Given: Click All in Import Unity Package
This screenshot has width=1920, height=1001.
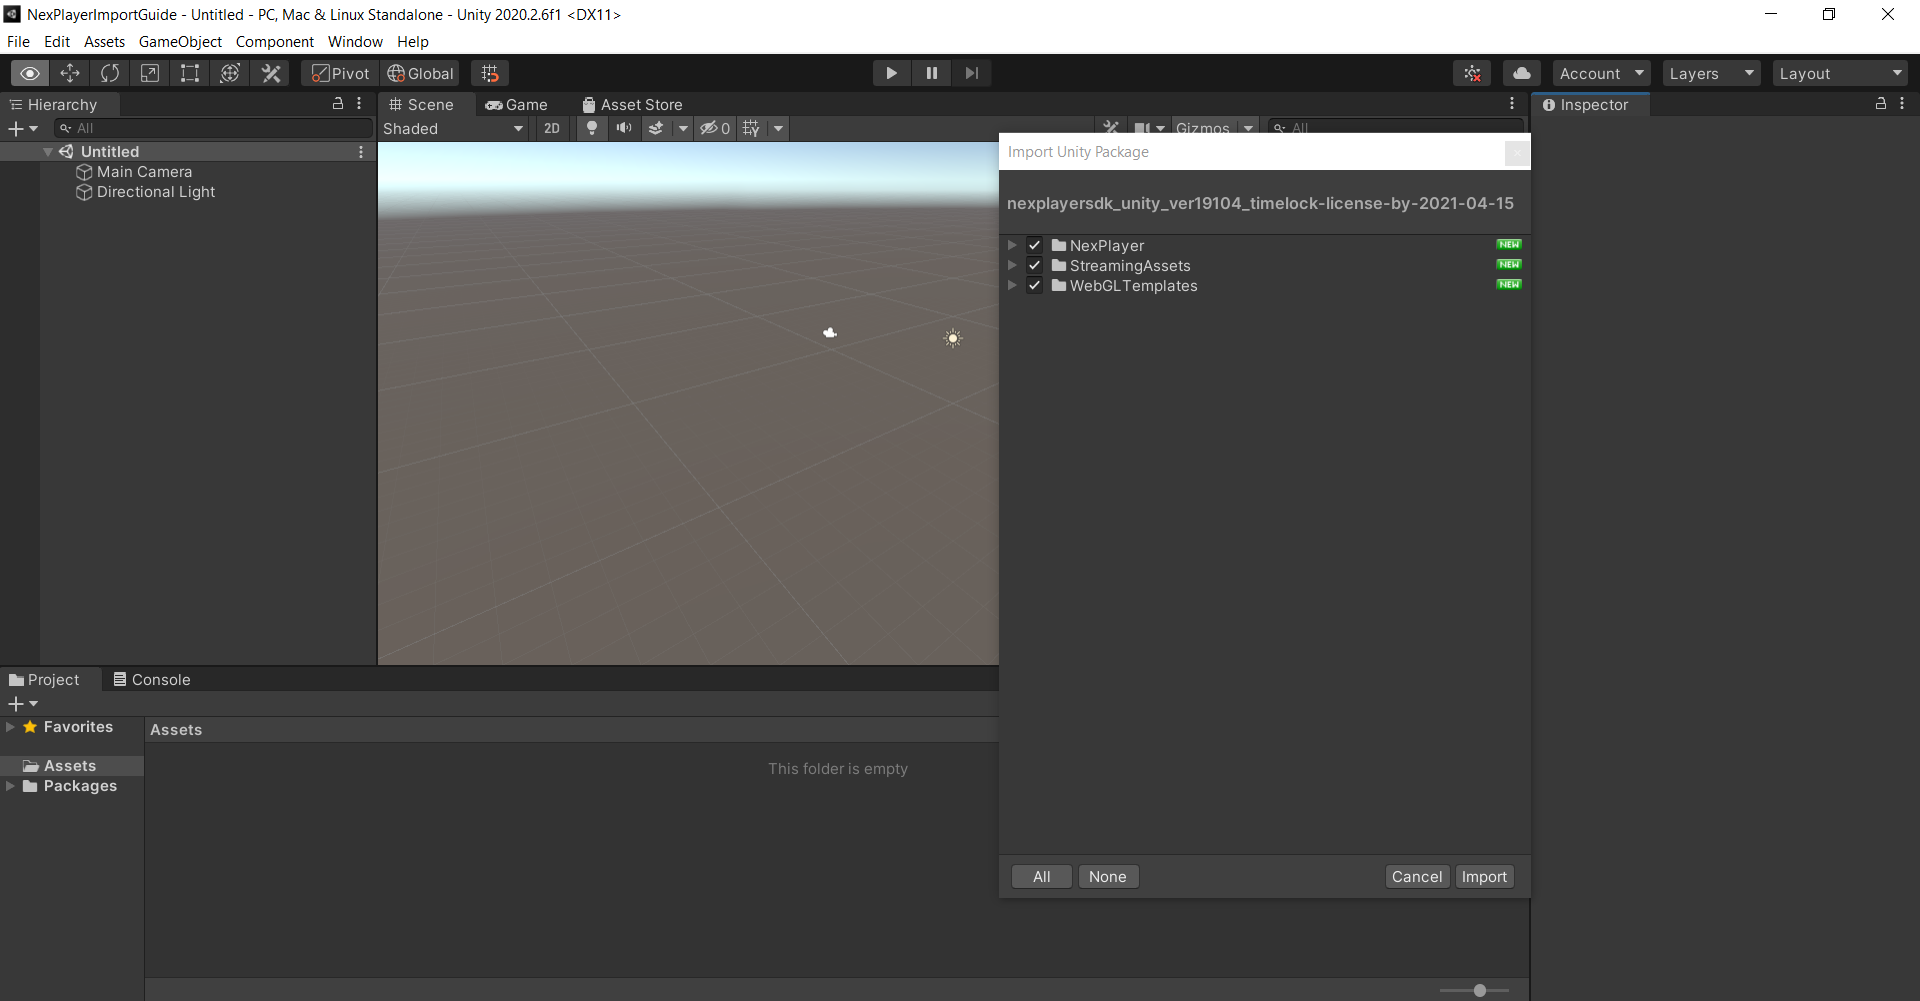Looking at the screenshot, I should coord(1042,877).
